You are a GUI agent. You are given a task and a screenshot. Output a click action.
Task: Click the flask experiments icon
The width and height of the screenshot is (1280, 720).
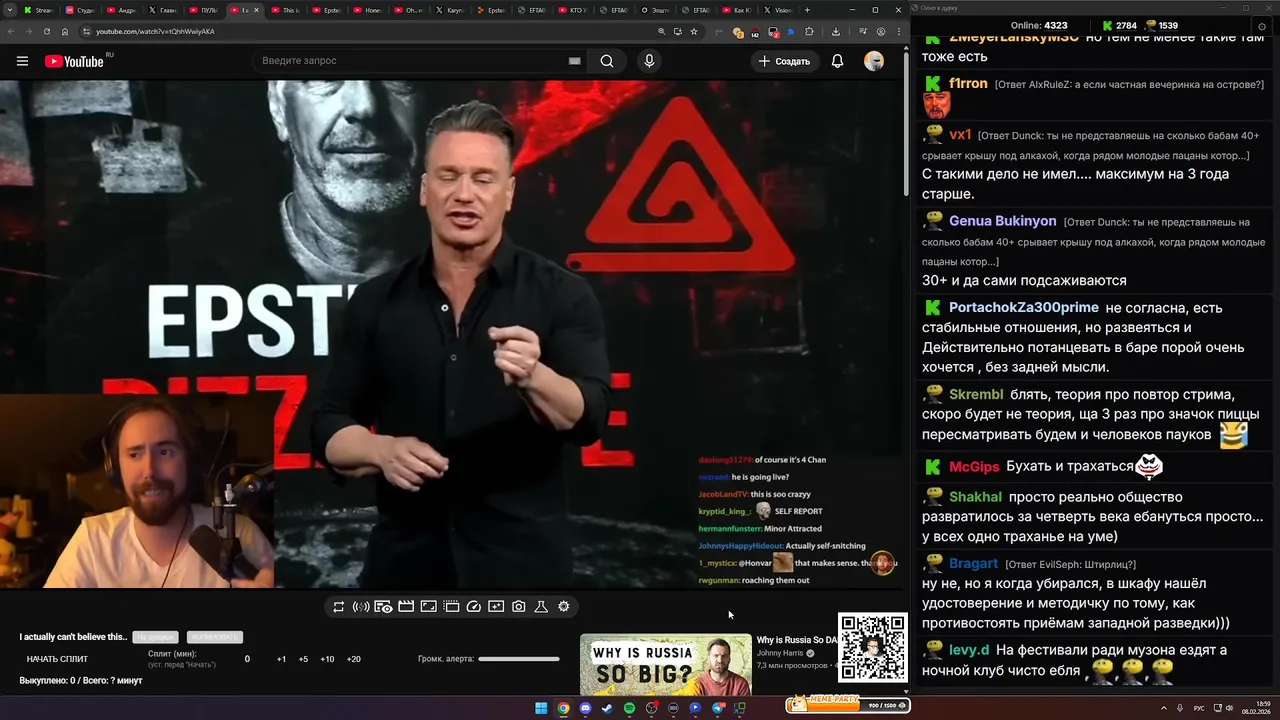(x=541, y=607)
